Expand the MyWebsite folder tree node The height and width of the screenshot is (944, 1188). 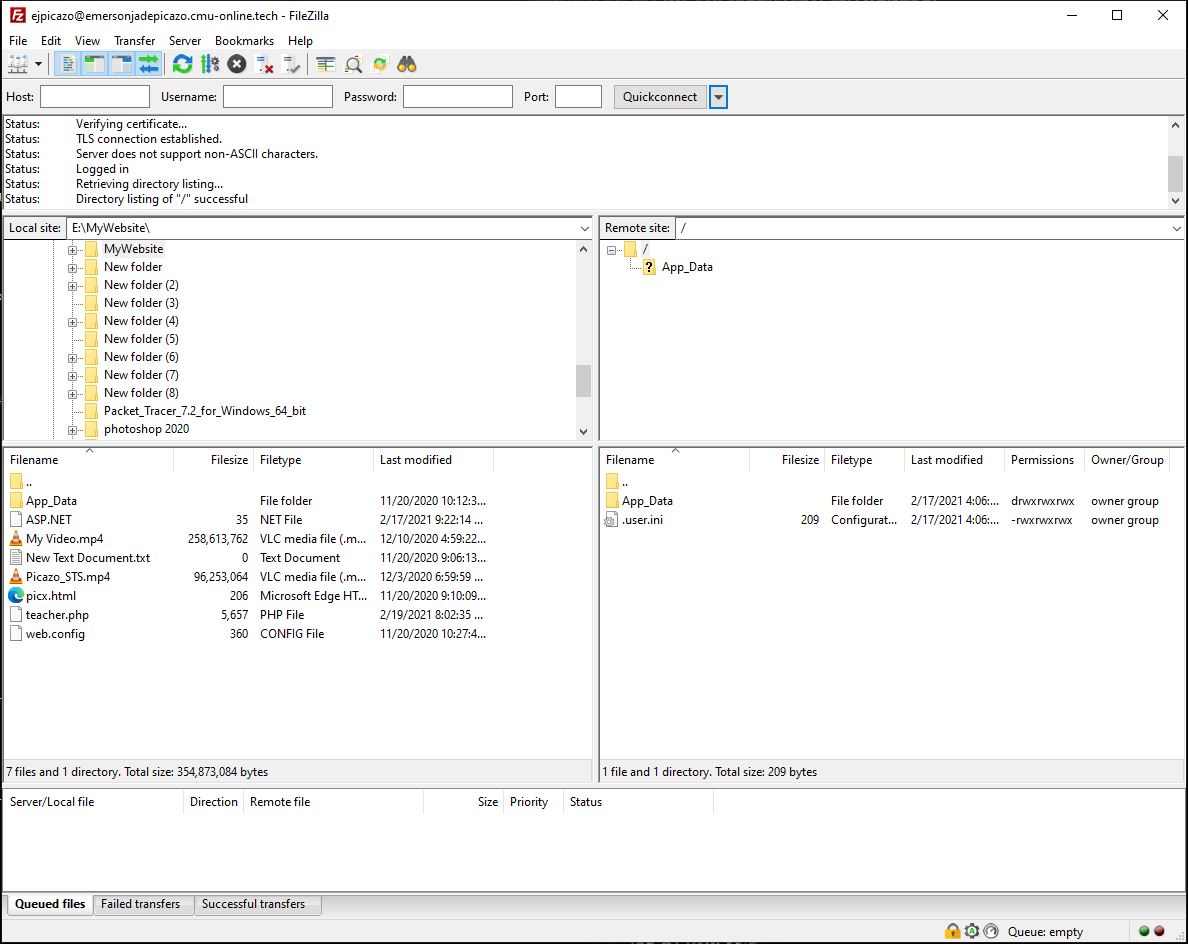point(73,249)
